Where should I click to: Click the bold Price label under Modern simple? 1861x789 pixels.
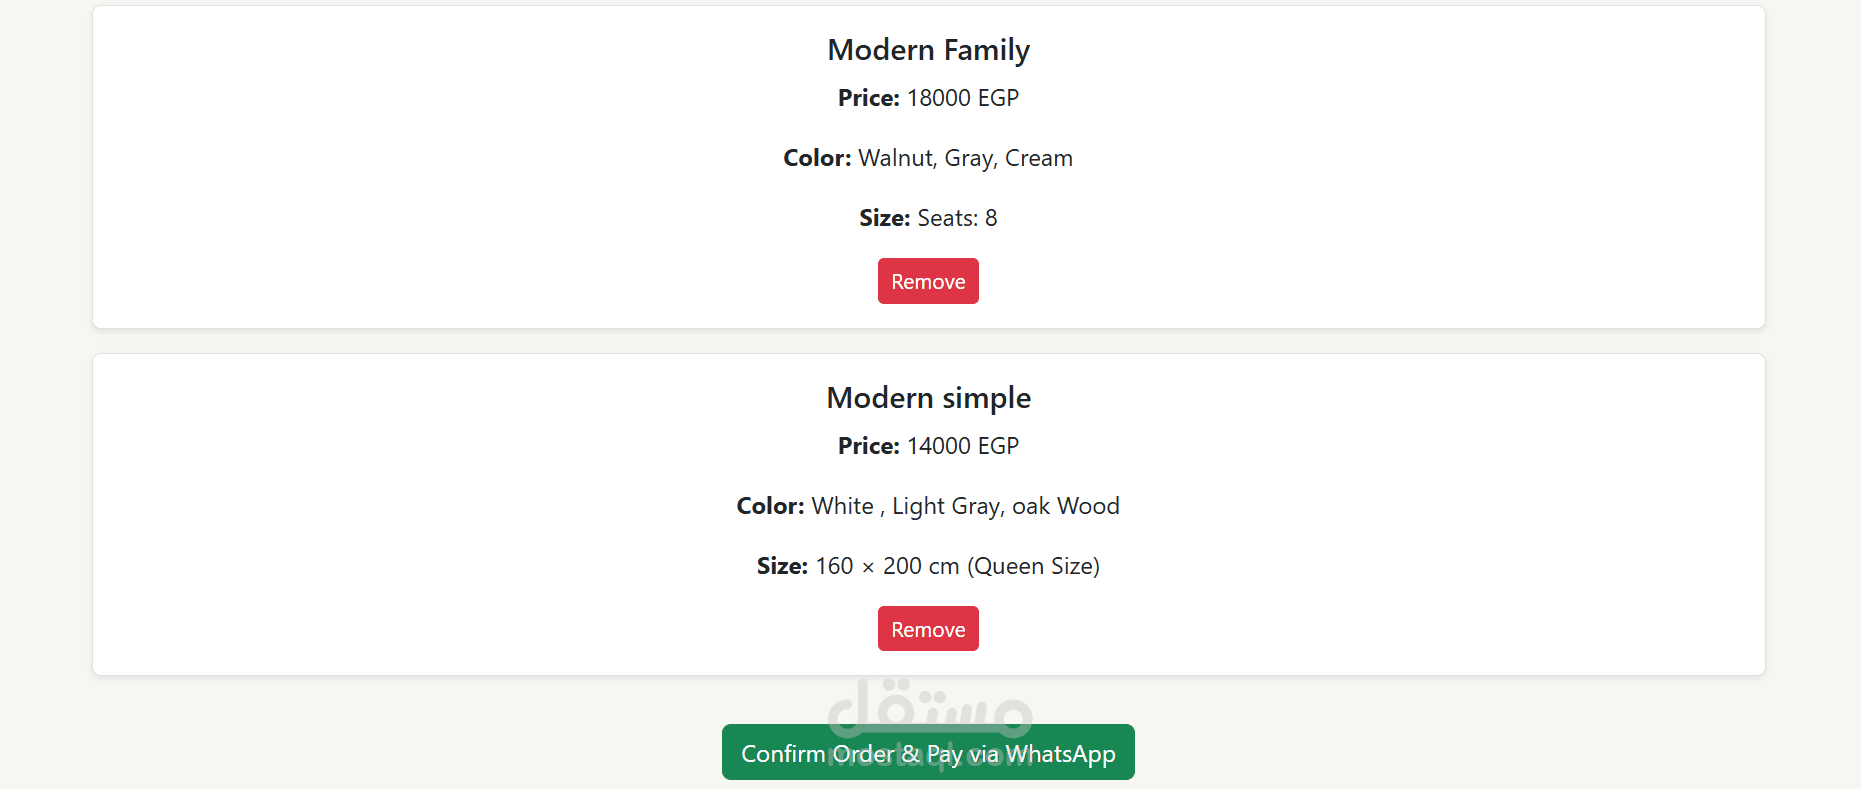click(x=869, y=446)
